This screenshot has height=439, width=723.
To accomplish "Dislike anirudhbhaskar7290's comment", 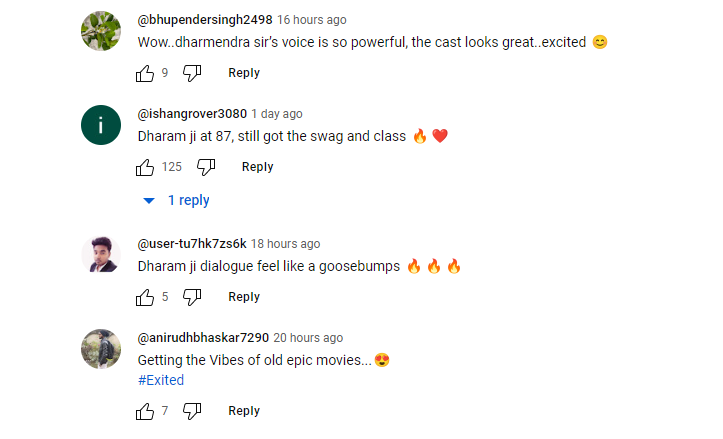I will (193, 411).
